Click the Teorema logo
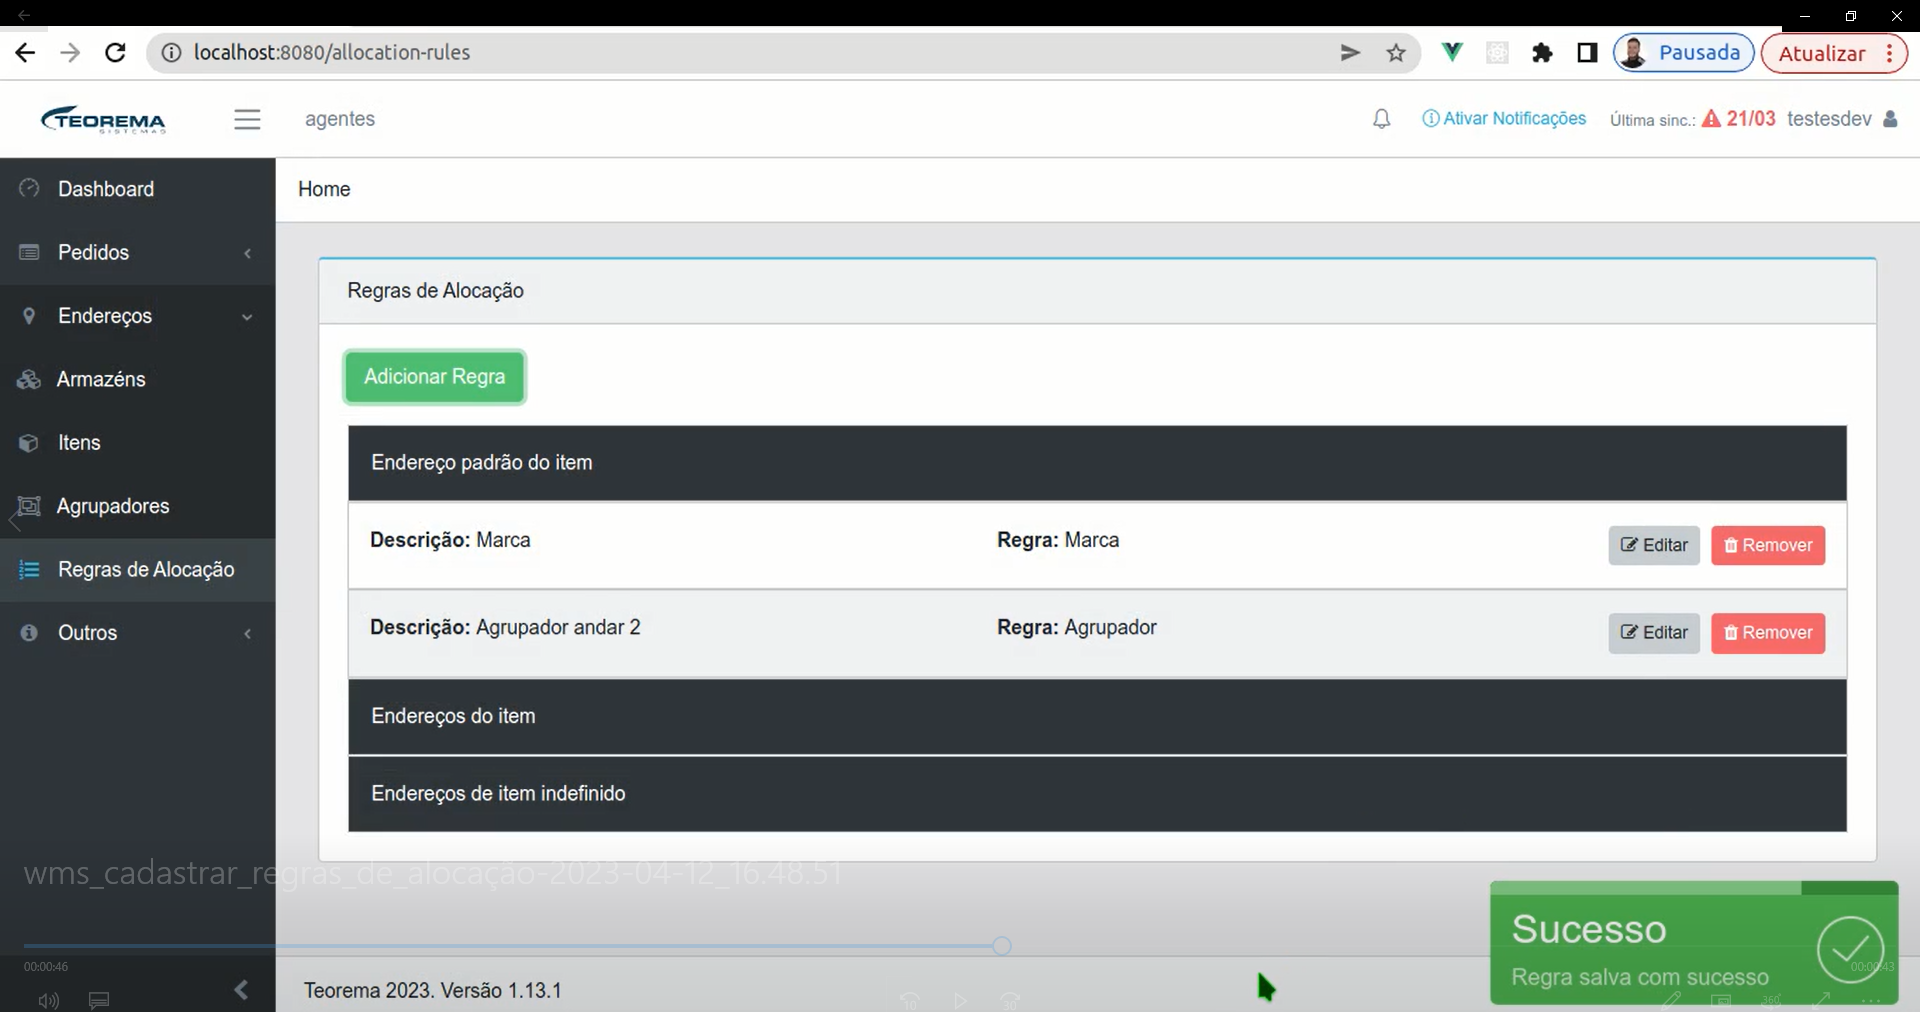 tap(103, 119)
